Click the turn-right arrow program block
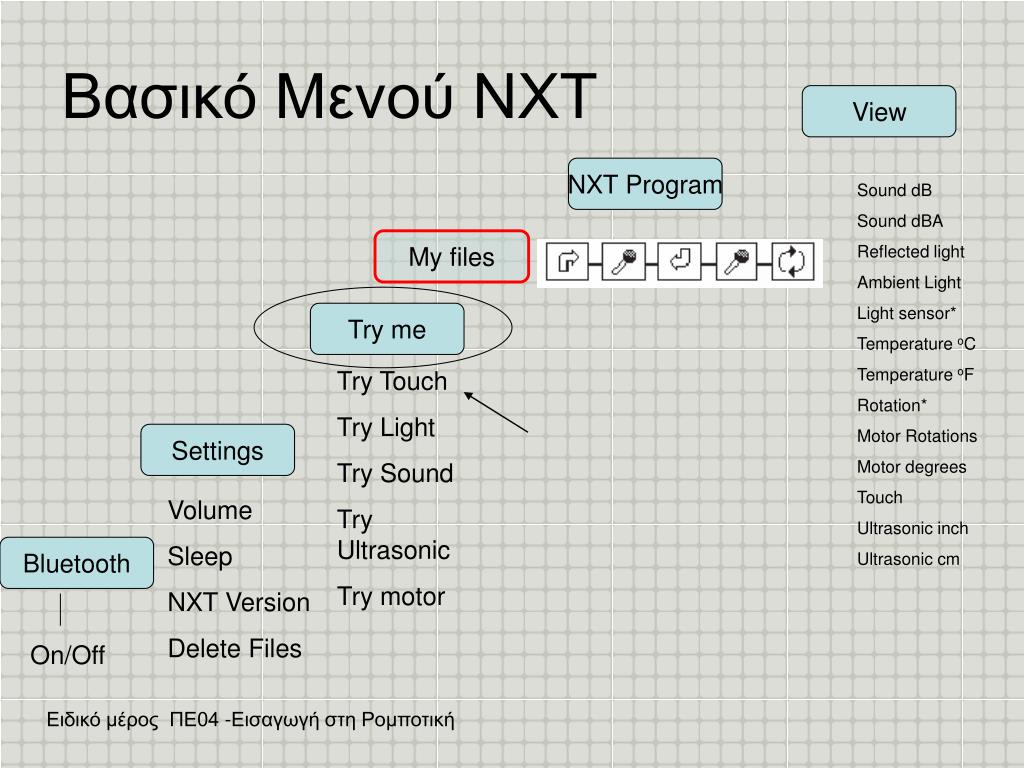The width and height of the screenshot is (1024, 768). point(567,261)
